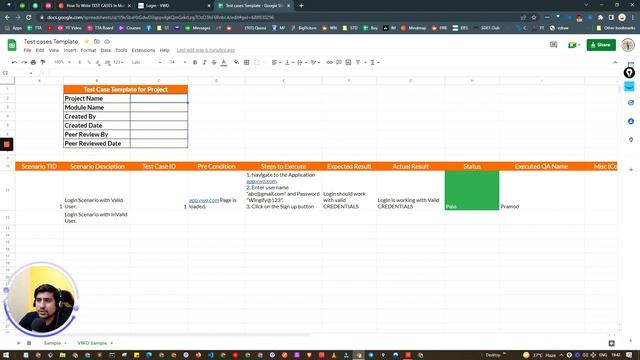Image resolution: width=640 pixels, height=360 pixels.
Task: Expand the vertical align dropdown
Action: click(289, 62)
